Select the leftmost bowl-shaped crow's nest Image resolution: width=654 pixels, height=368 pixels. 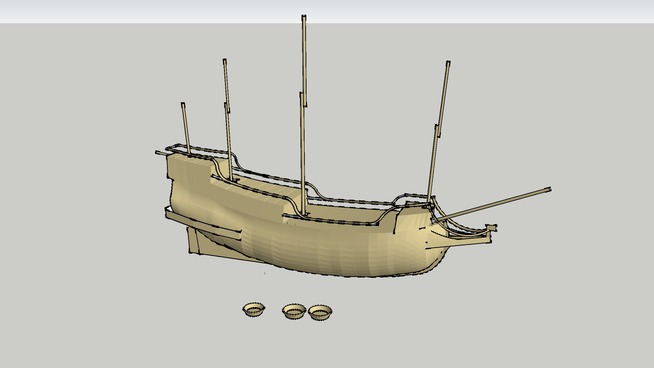(x=254, y=310)
